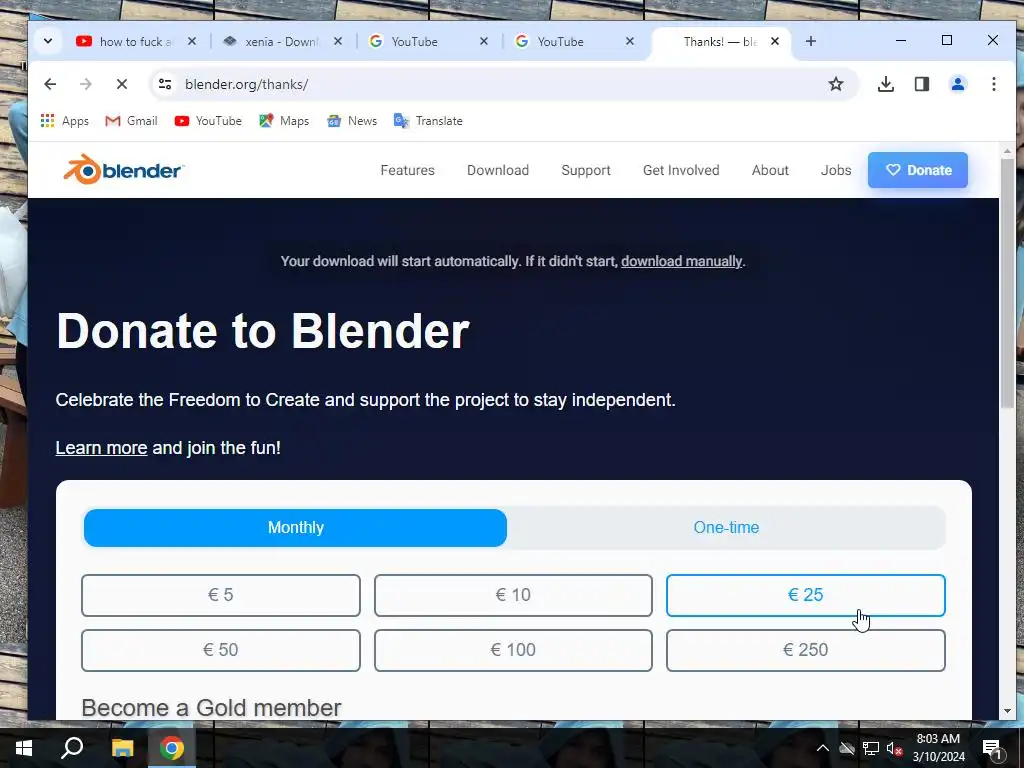Open Chrome downloads icon
1024x768 pixels.
(886, 84)
